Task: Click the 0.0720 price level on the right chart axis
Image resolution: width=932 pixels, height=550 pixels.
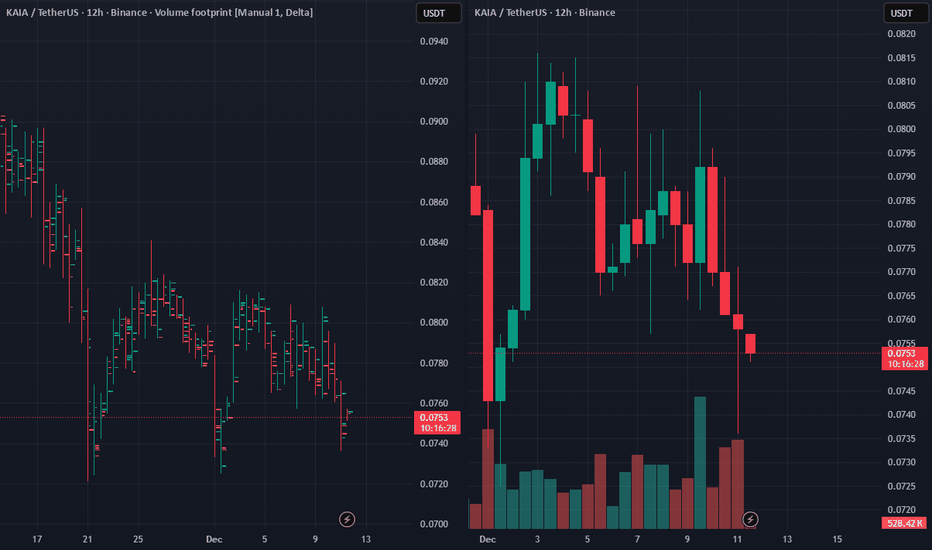Action: (x=902, y=510)
